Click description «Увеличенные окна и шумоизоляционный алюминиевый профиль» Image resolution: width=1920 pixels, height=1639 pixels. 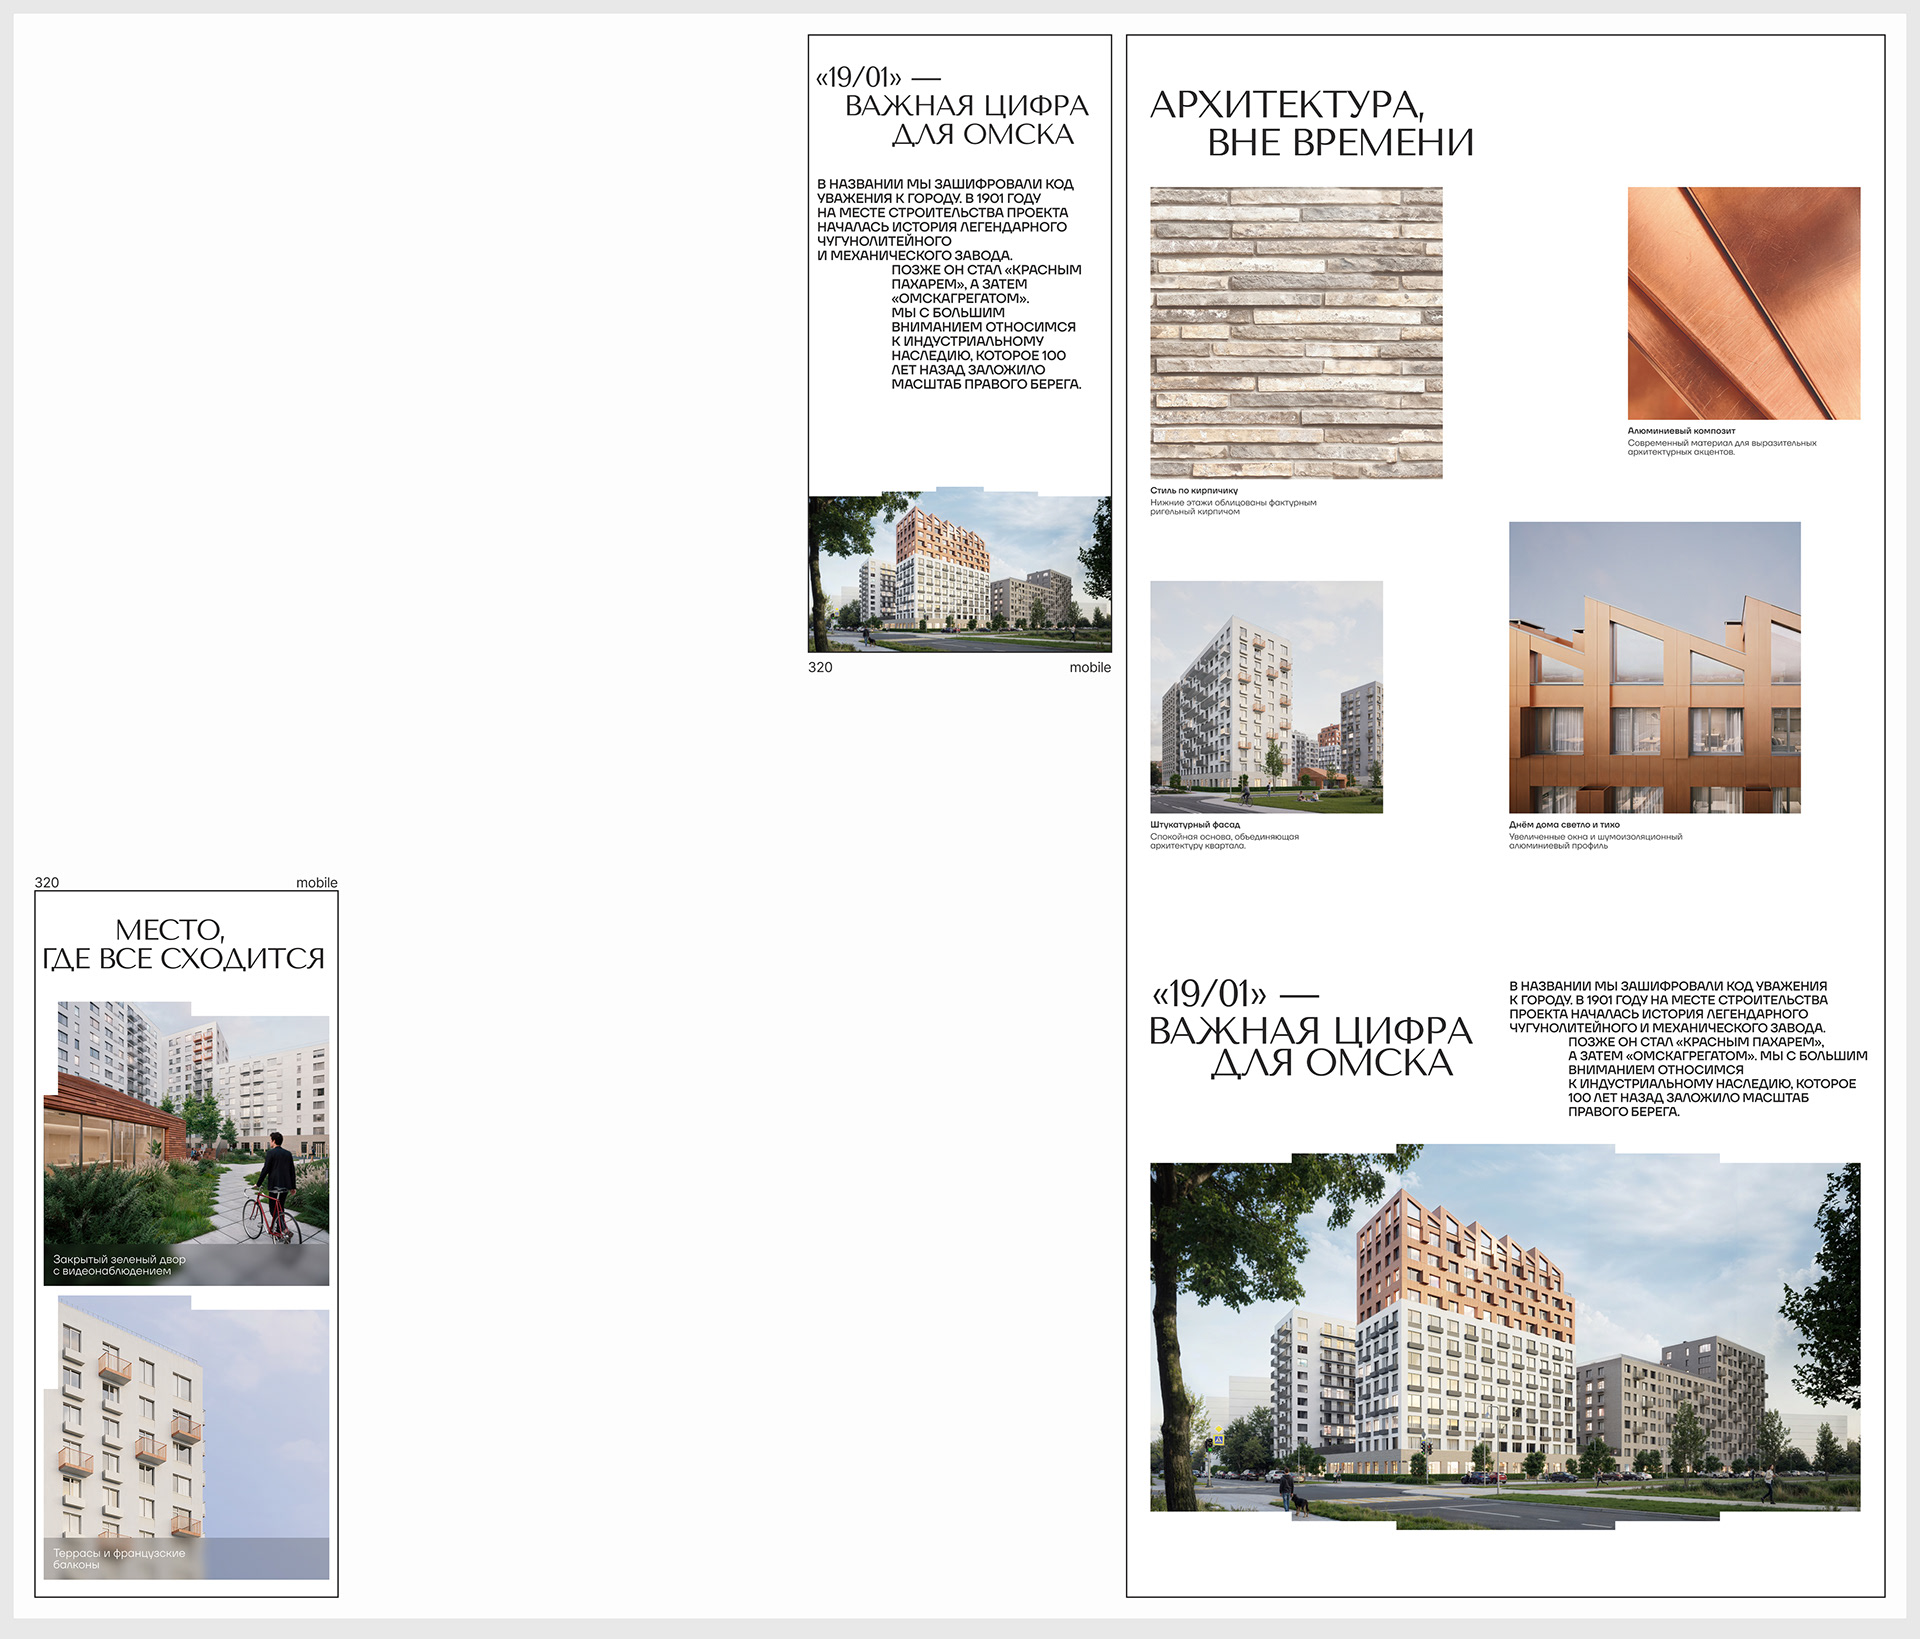(x=1596, y=841)
